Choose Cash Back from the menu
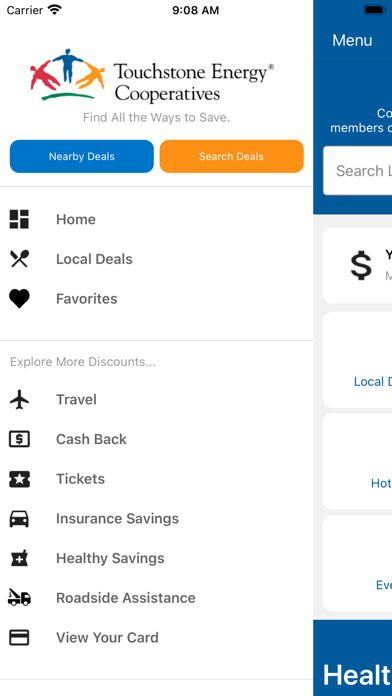The image size is (392, 696). pyautogui.click(x=157, y=439)
